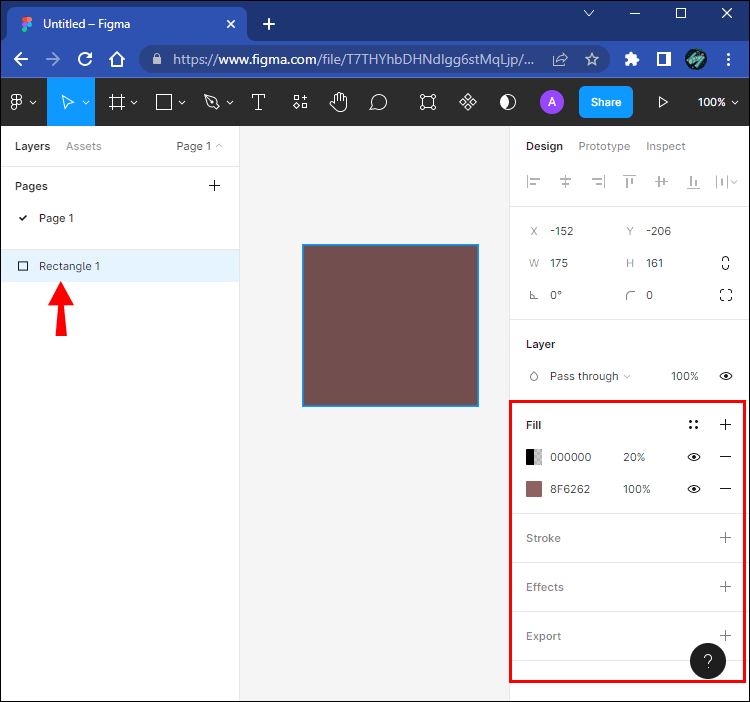Screen dimensions: 750x702
Task: Select the Comment tool
Action: click(x=378, y=102)
